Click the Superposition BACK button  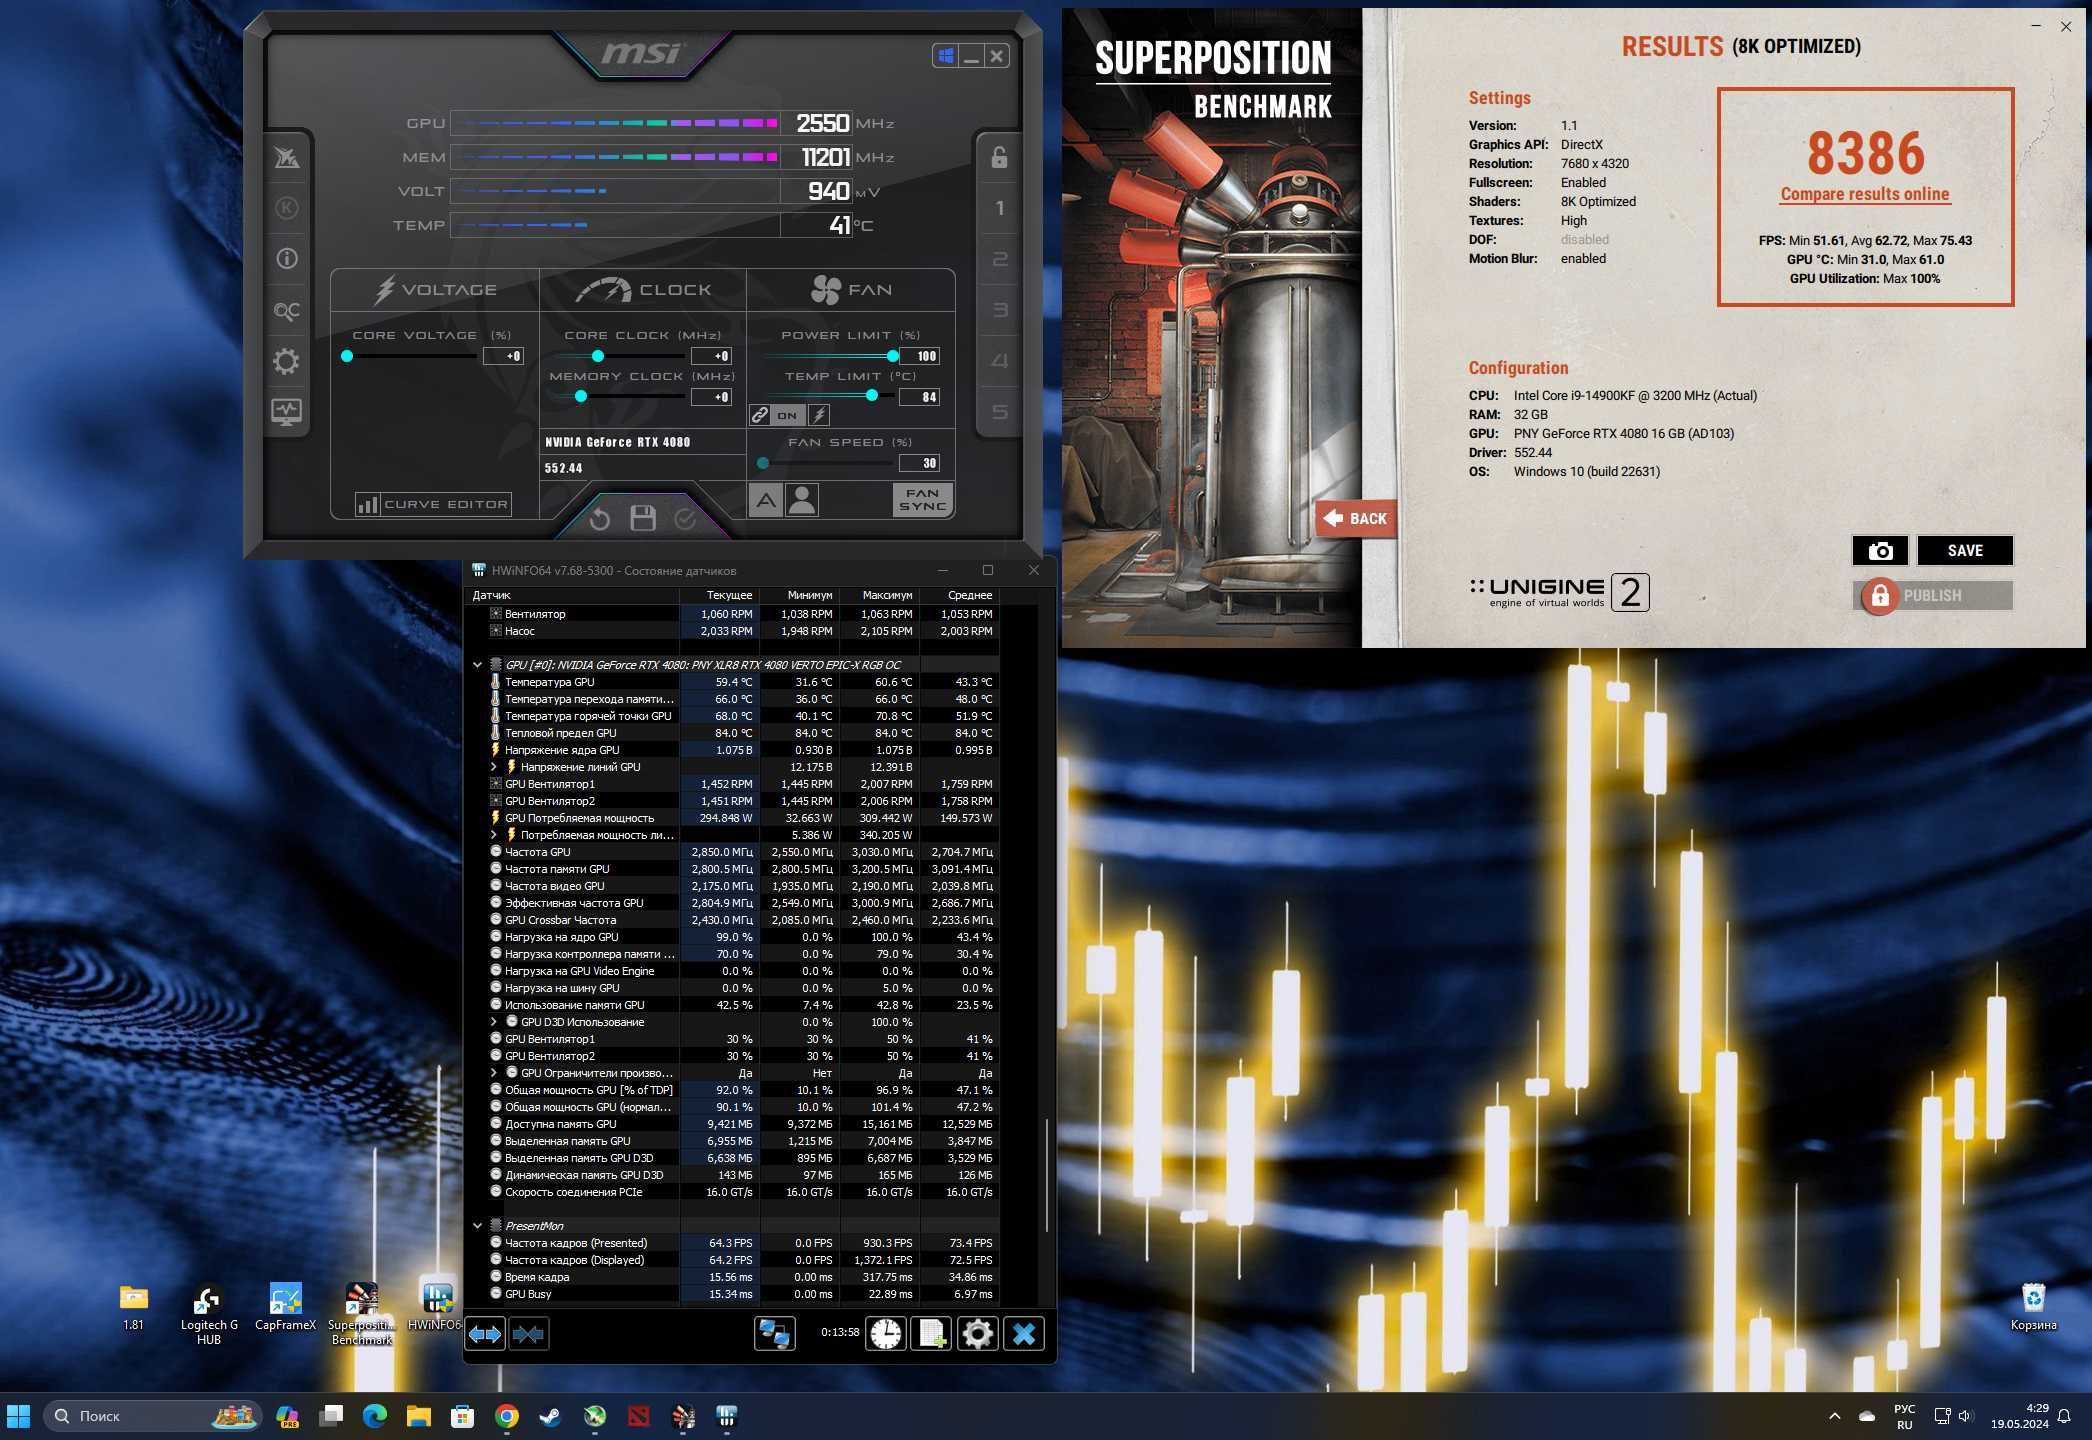(1355, 518)
